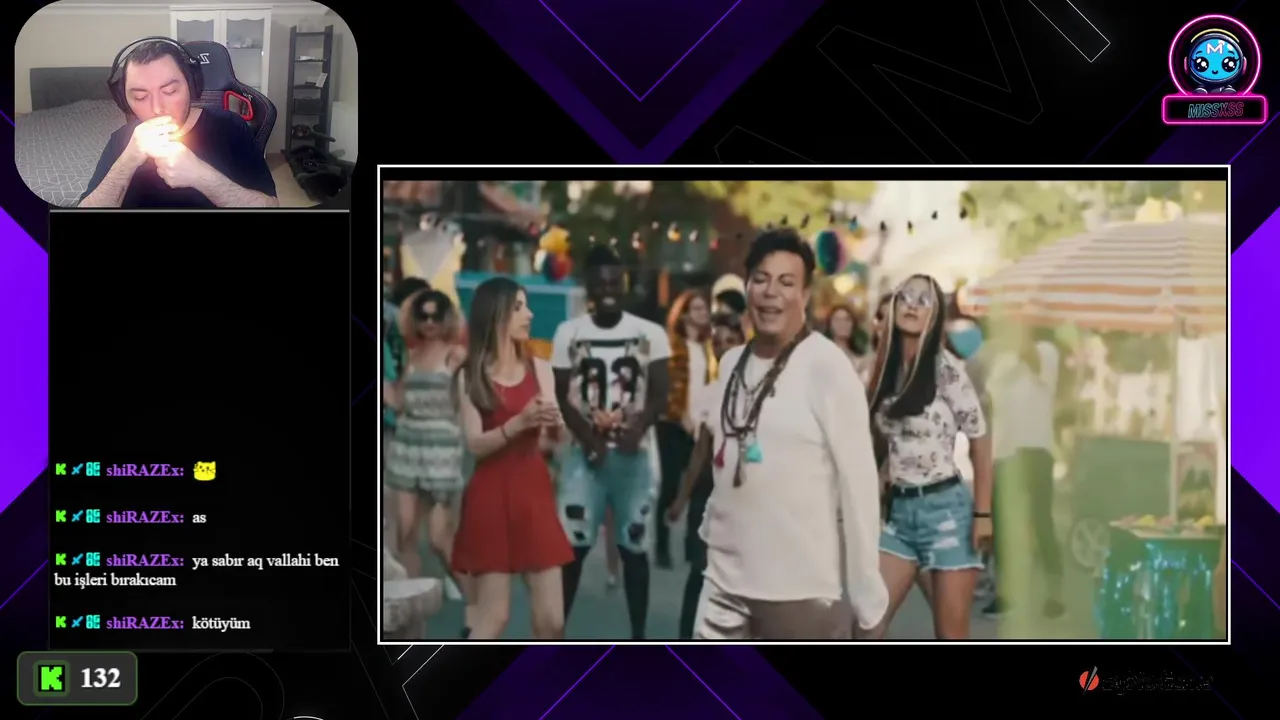The height and width of the screenshot is (720, 1280).
Task: Click the green Kick badge on the kötüyüm message
Action: point(61,622)
